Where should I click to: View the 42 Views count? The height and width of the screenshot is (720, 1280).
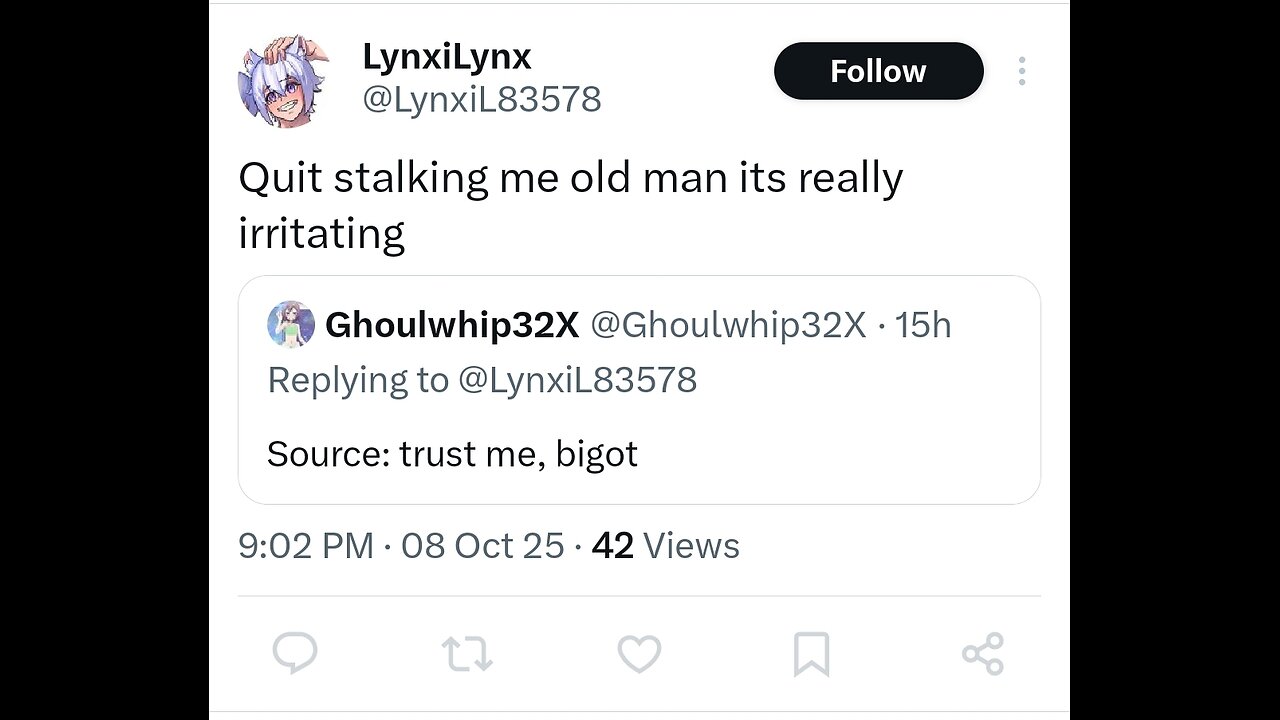(x=665, y=546)
